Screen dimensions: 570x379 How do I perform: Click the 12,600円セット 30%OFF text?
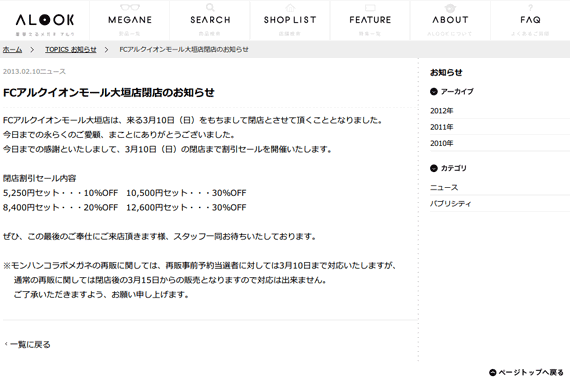point(186,207)
